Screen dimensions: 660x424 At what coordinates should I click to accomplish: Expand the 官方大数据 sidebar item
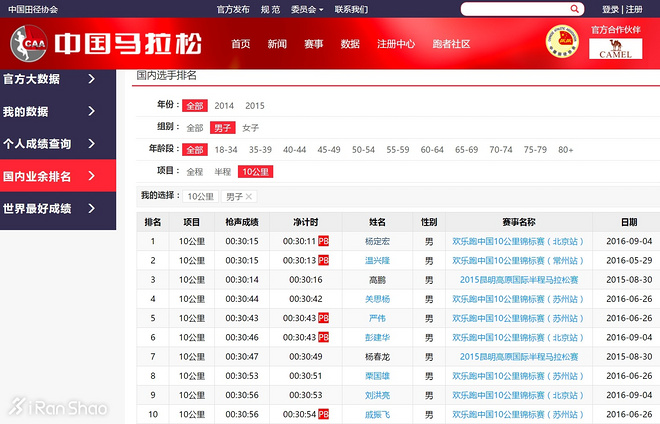(91, 79)
